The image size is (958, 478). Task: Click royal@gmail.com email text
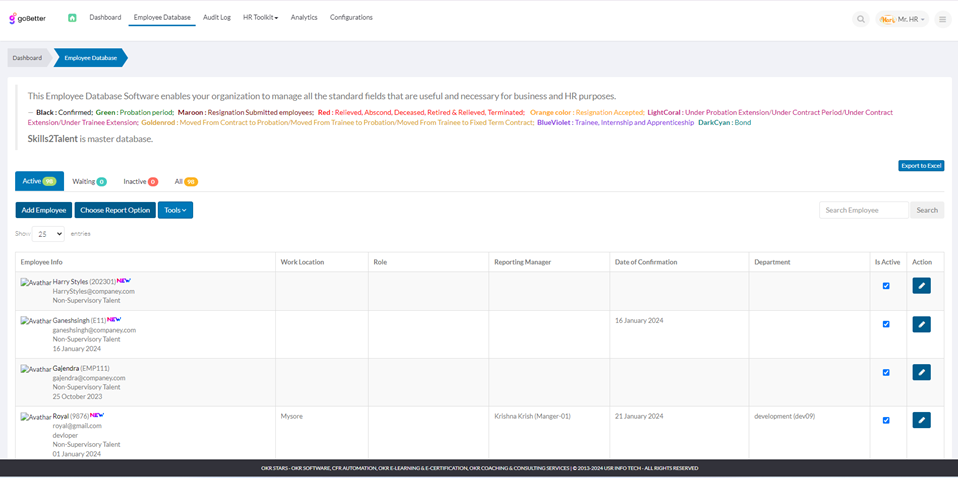pyautogui.click(x=77, y=426)
